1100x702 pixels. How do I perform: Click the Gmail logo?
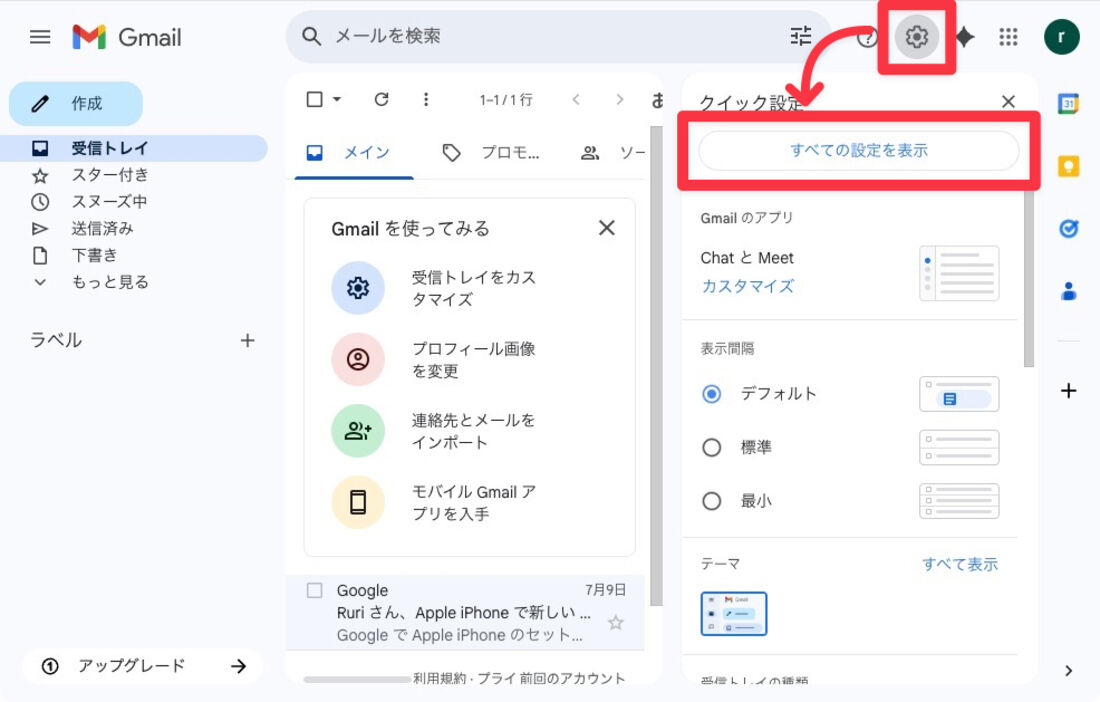tap(127, 36)
